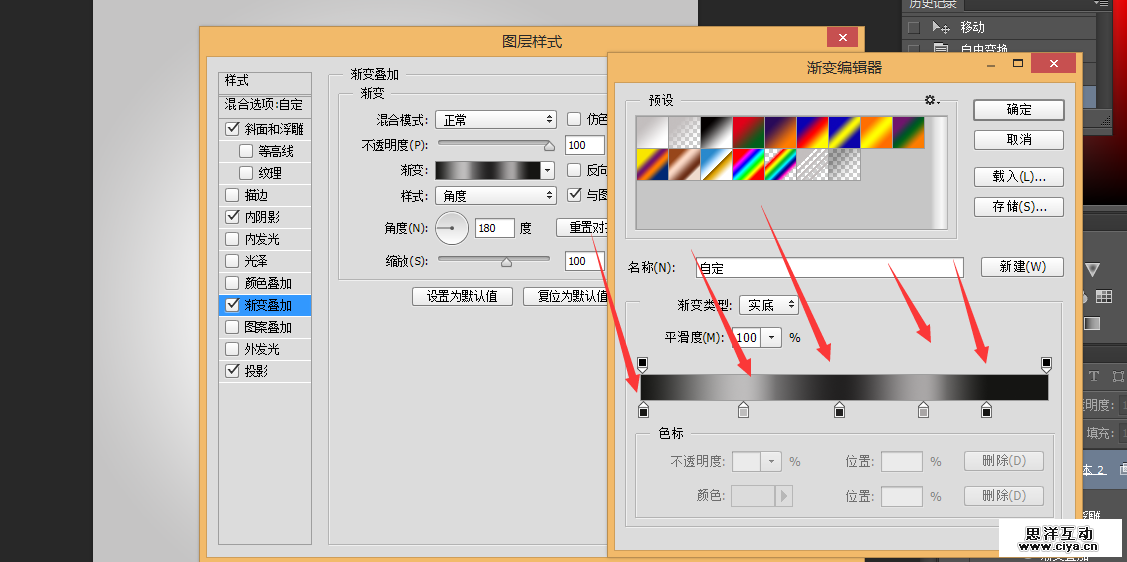Select the rightmost black color stop
The height and width of the screenshot is (562, 1127).
click(x=986, y=410)
